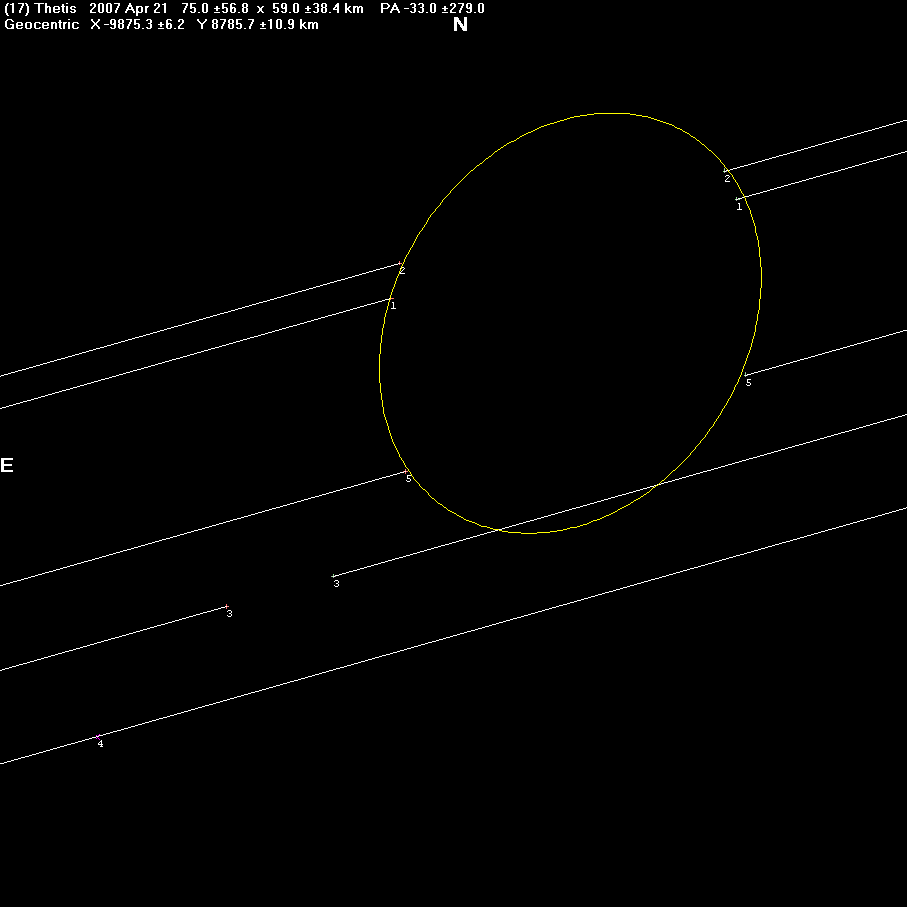907x907 pixels.
Task: Click chord label 2 on the ellipse's western limb
Action: pos(727,179)
